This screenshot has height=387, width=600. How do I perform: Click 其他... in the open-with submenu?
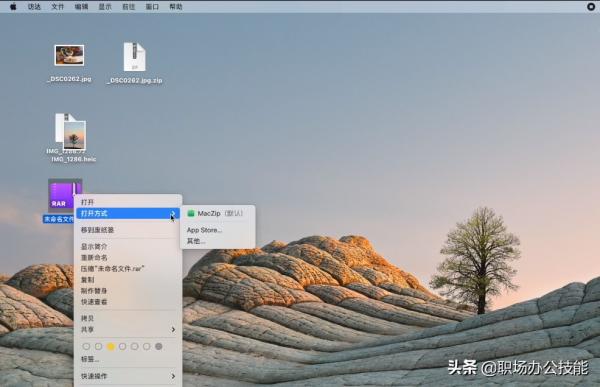tap(196, 241)
